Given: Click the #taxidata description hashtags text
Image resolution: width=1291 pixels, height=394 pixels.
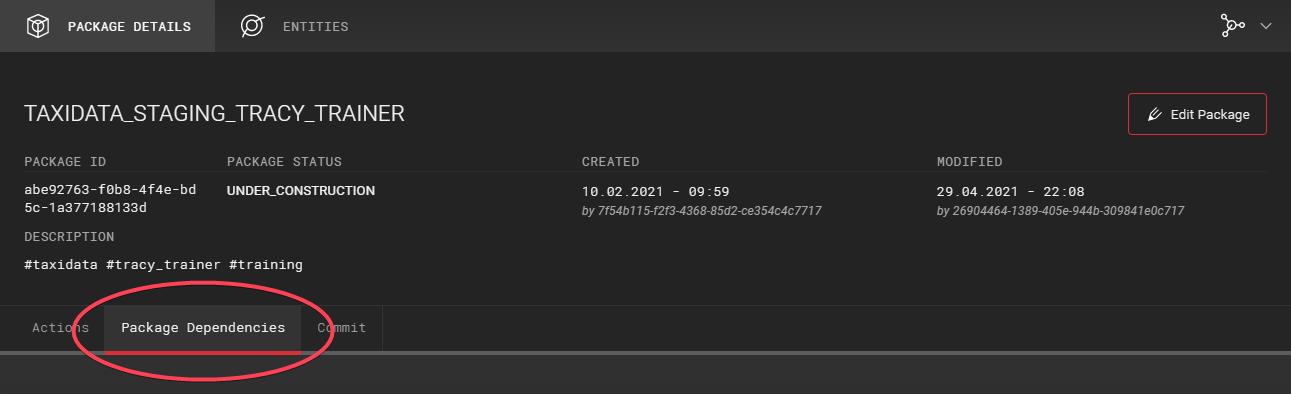Looking at the screenshot, I should click(x=163, y=265).
